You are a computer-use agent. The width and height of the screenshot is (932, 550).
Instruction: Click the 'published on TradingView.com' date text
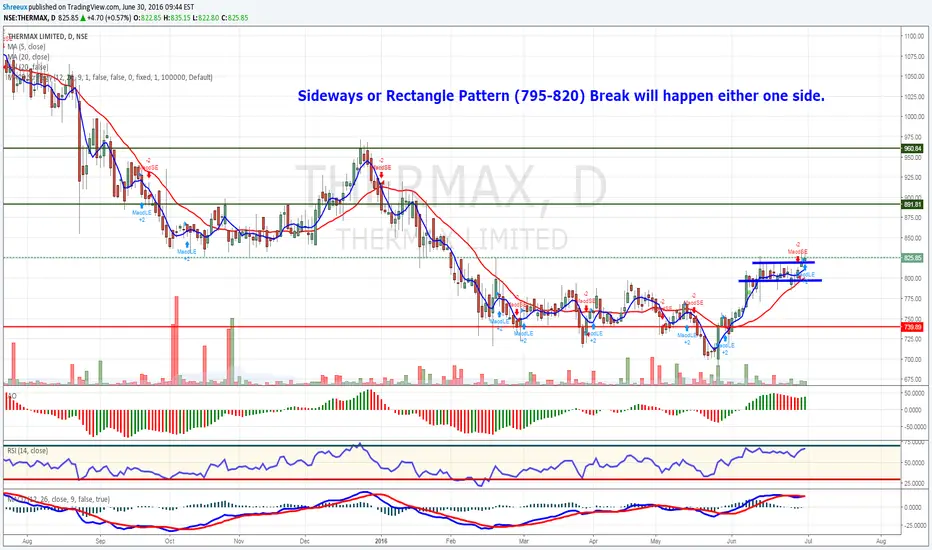tap(112, 7)
